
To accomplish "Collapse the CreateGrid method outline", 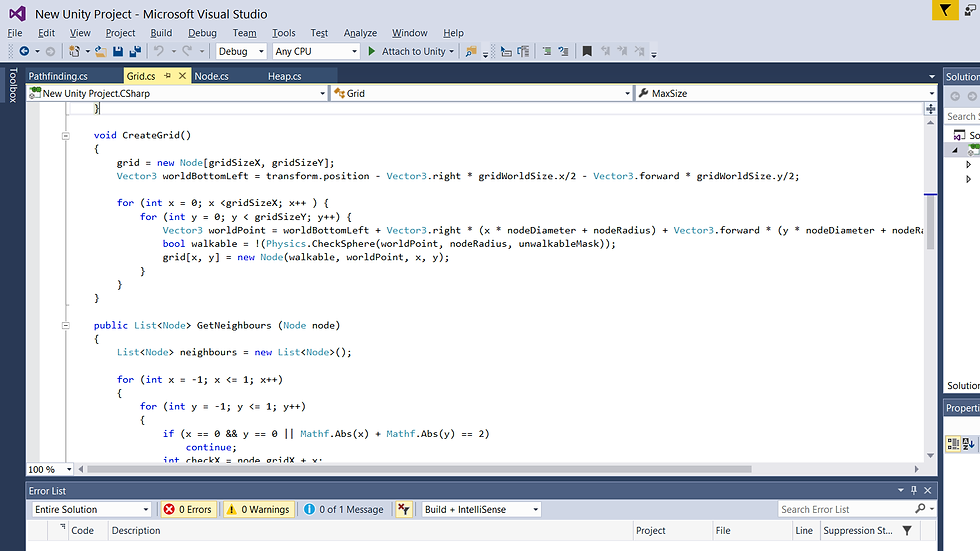I will [x=66, y=136].
